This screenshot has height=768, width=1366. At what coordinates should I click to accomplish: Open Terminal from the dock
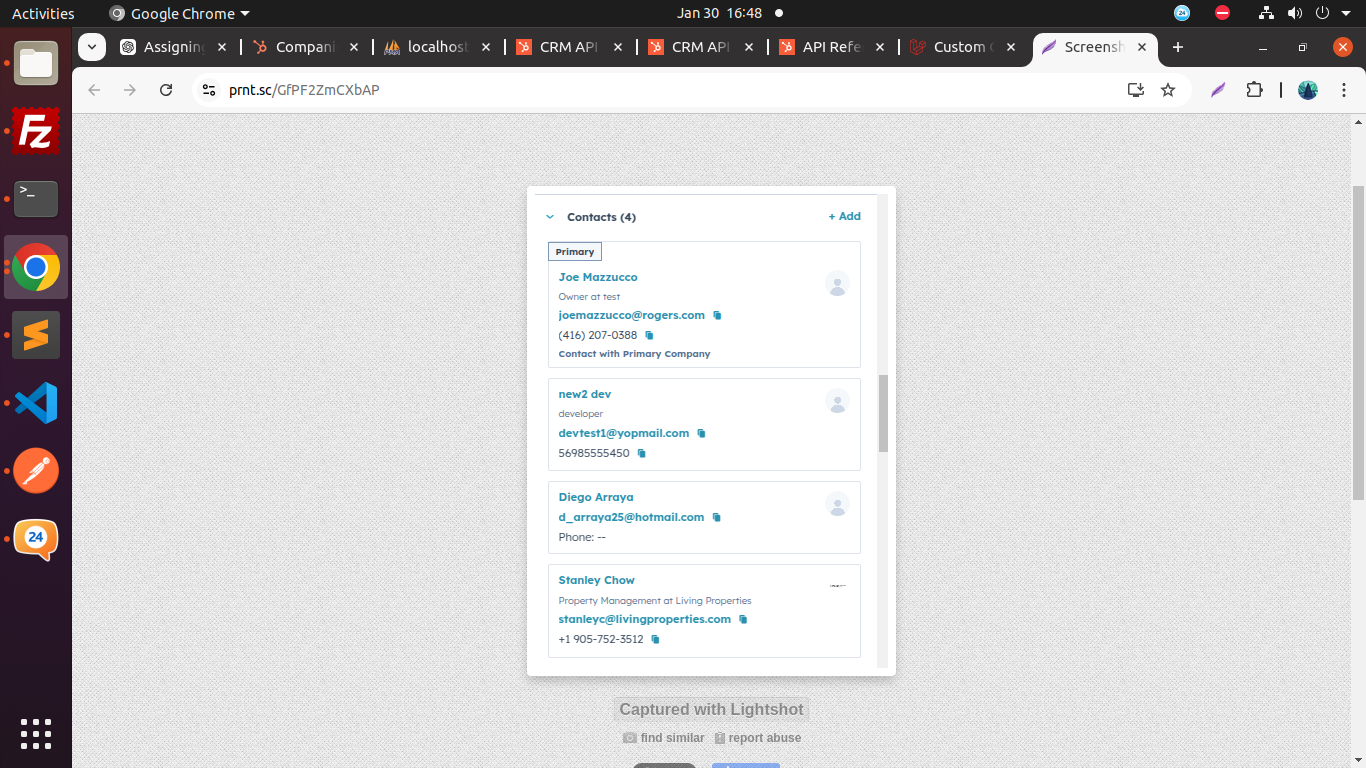[36, 199]
